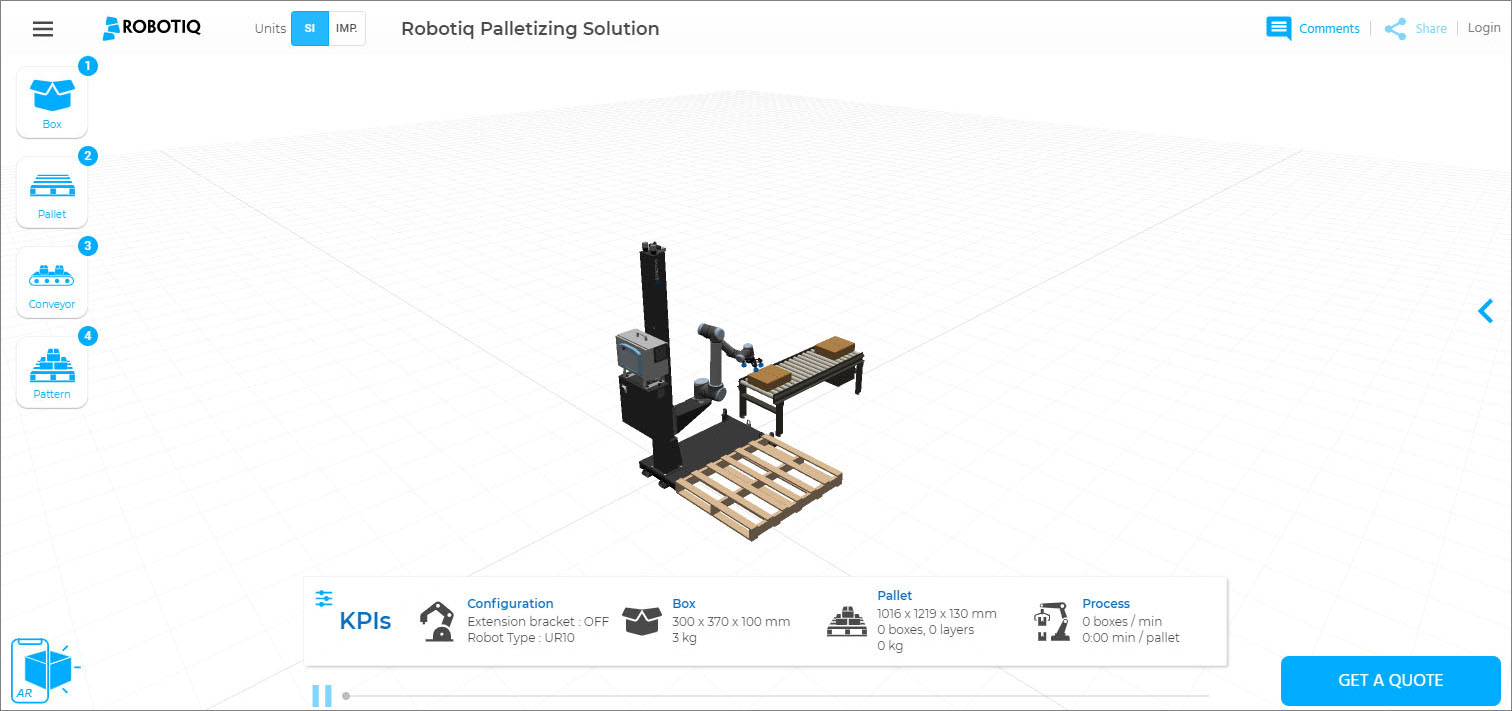Pause the palletizing animation

coord(322,695)
